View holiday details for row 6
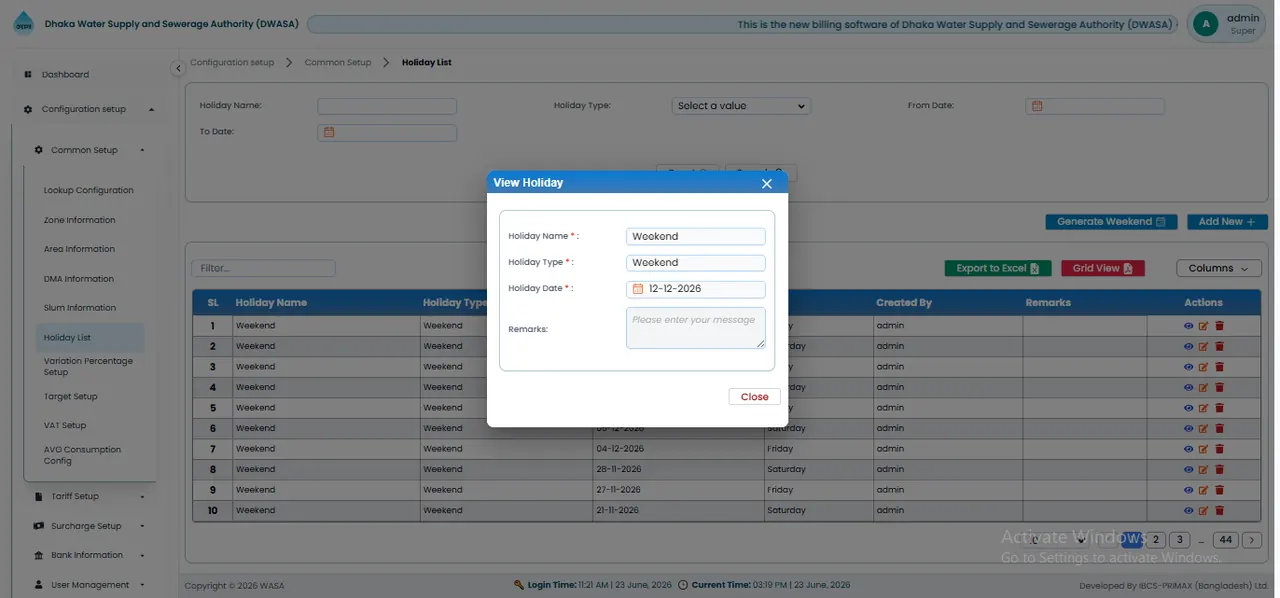The width and height of the screenshot is (1280, 598). pyautogui.click(x=1189, y=428)
